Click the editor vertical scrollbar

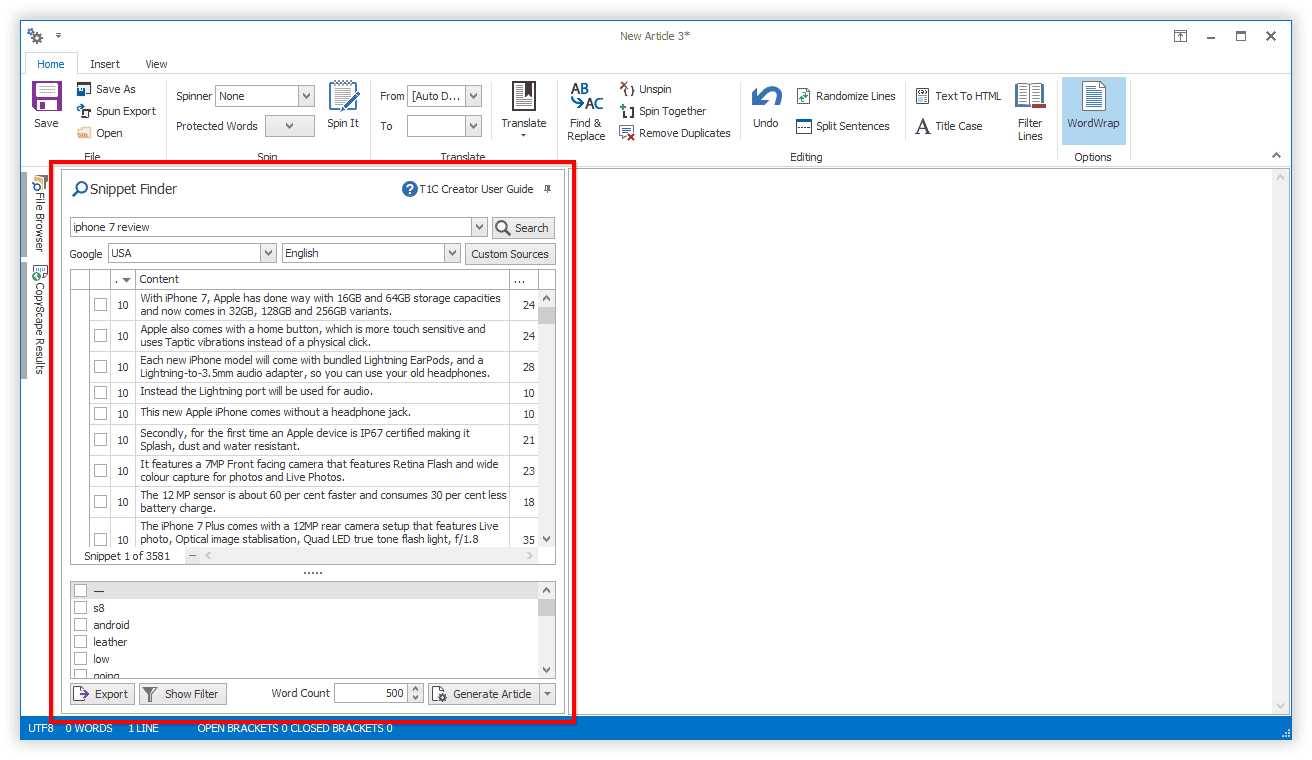click(1278, 440)
